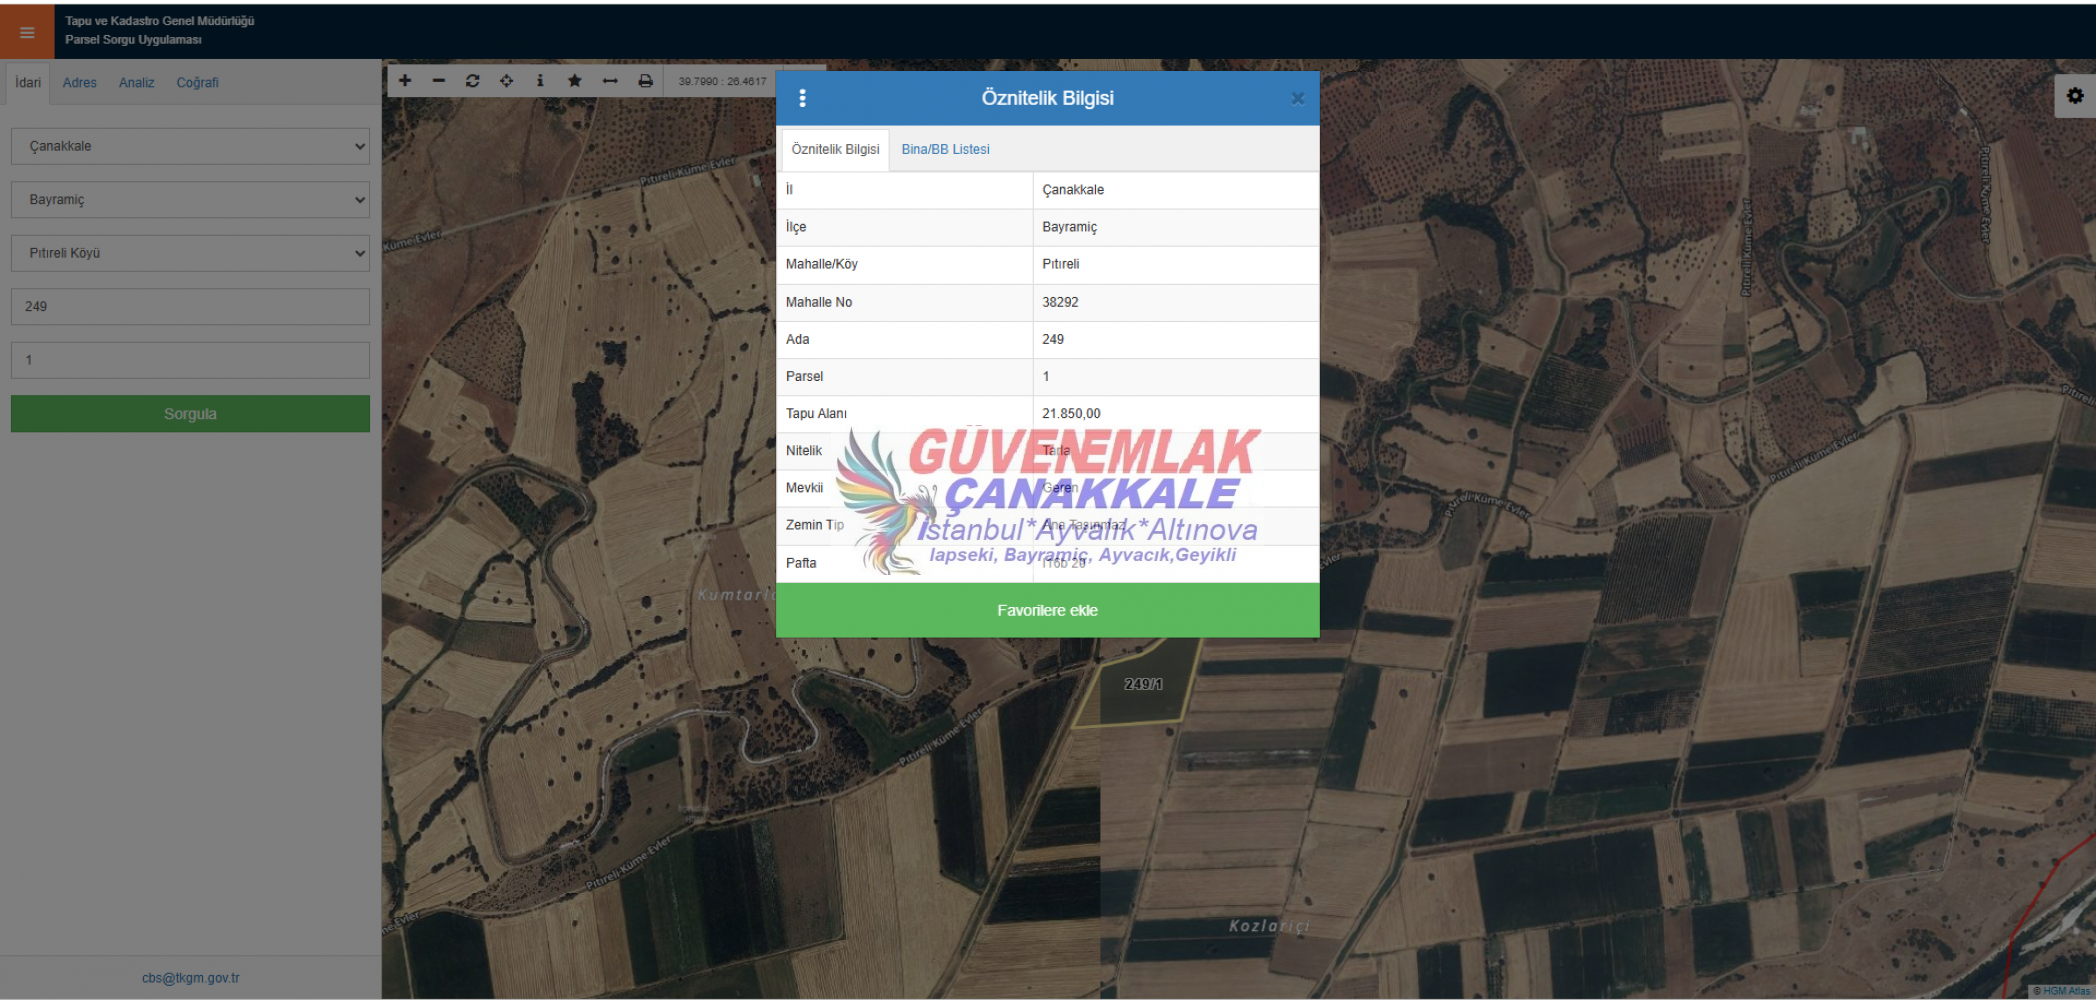2096x1000 pixels.
Task: Open the three-dot menu in Öznitelik Bilgisi
Action: [x=802, y=98]
